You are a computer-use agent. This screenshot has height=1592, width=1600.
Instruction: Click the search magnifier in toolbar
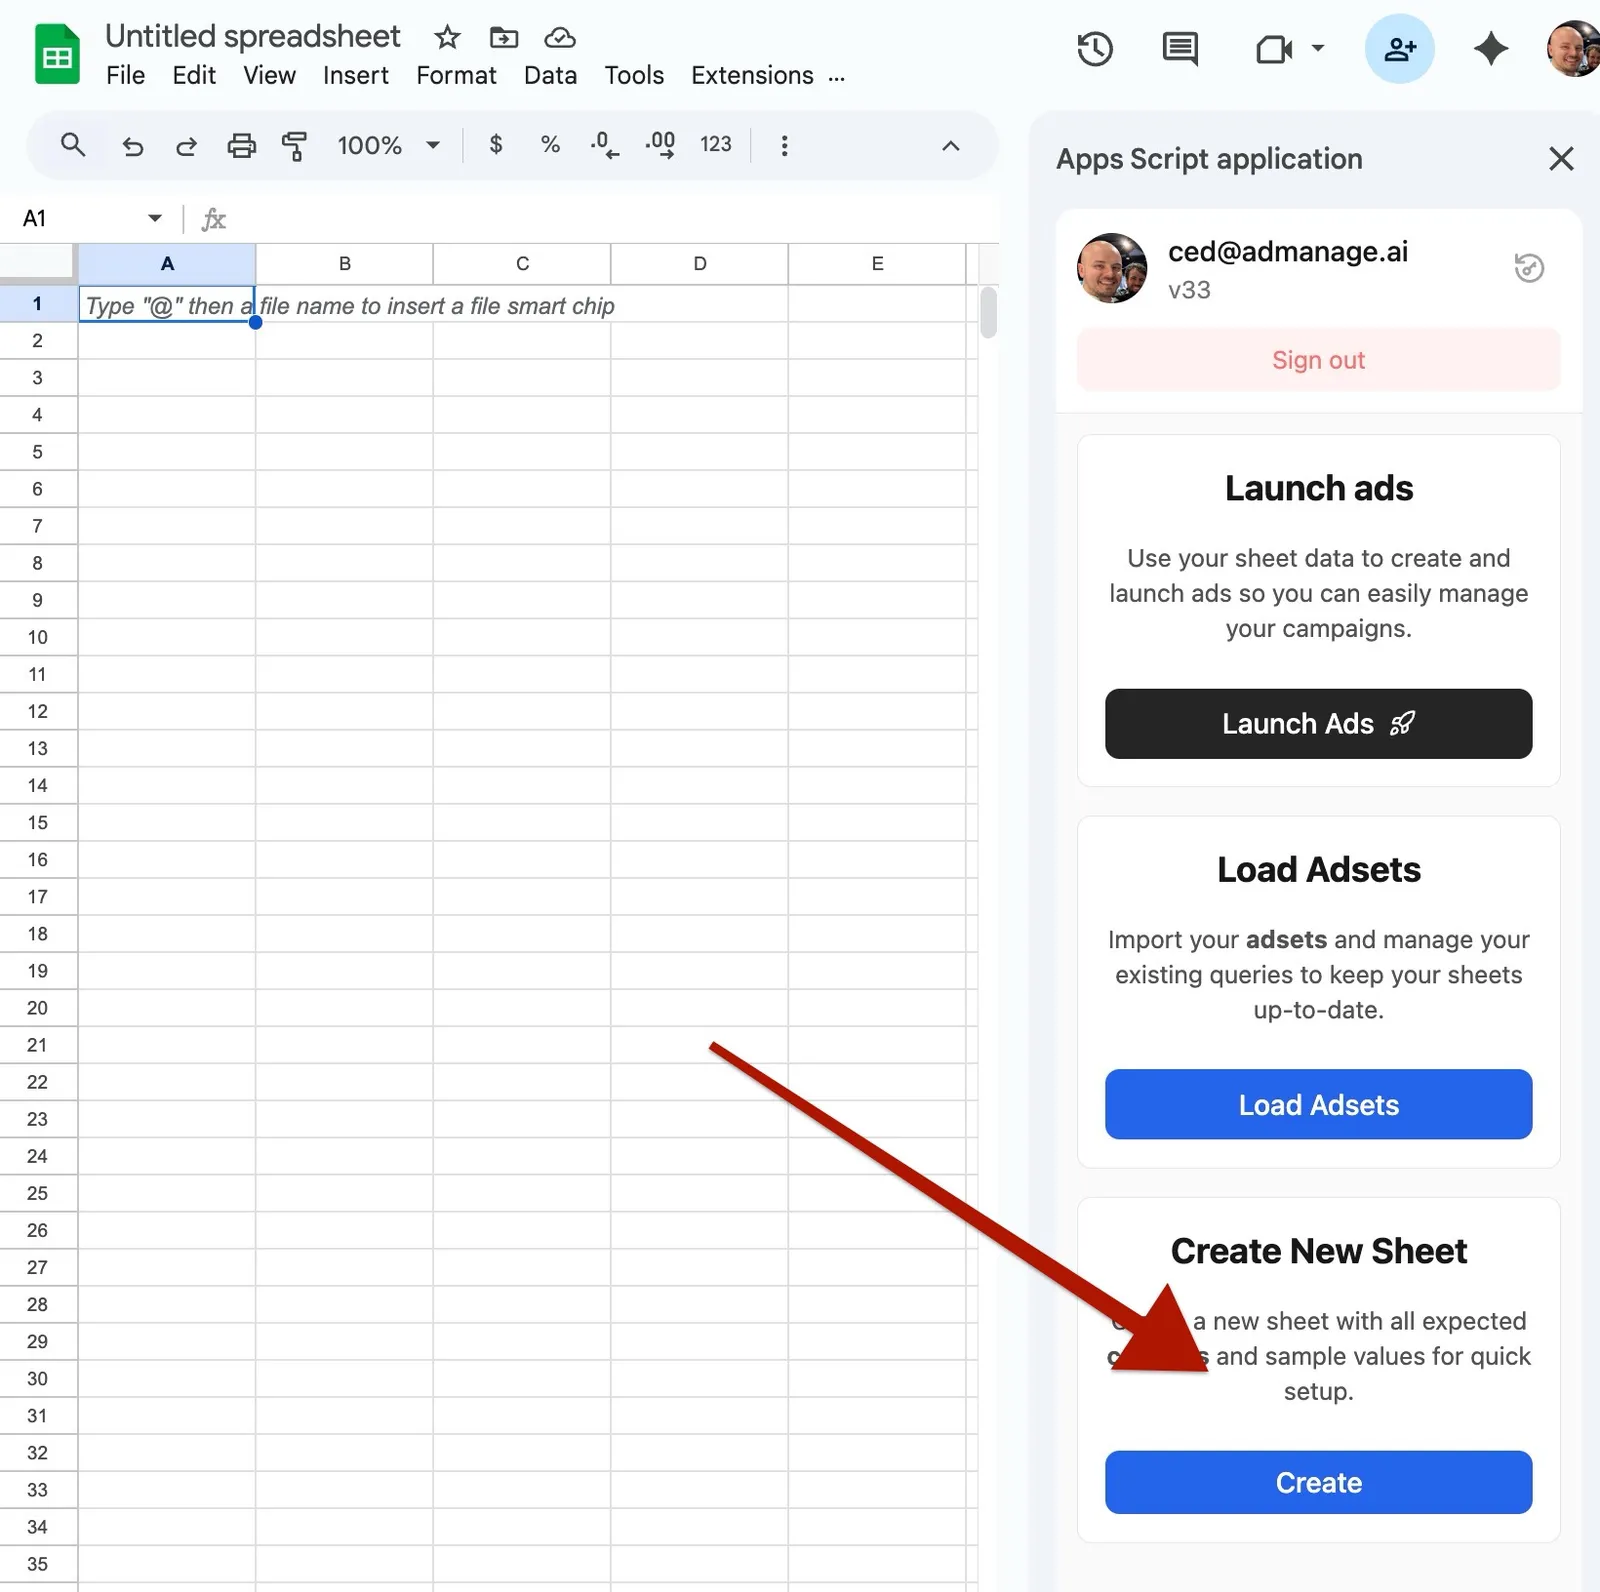72,145
